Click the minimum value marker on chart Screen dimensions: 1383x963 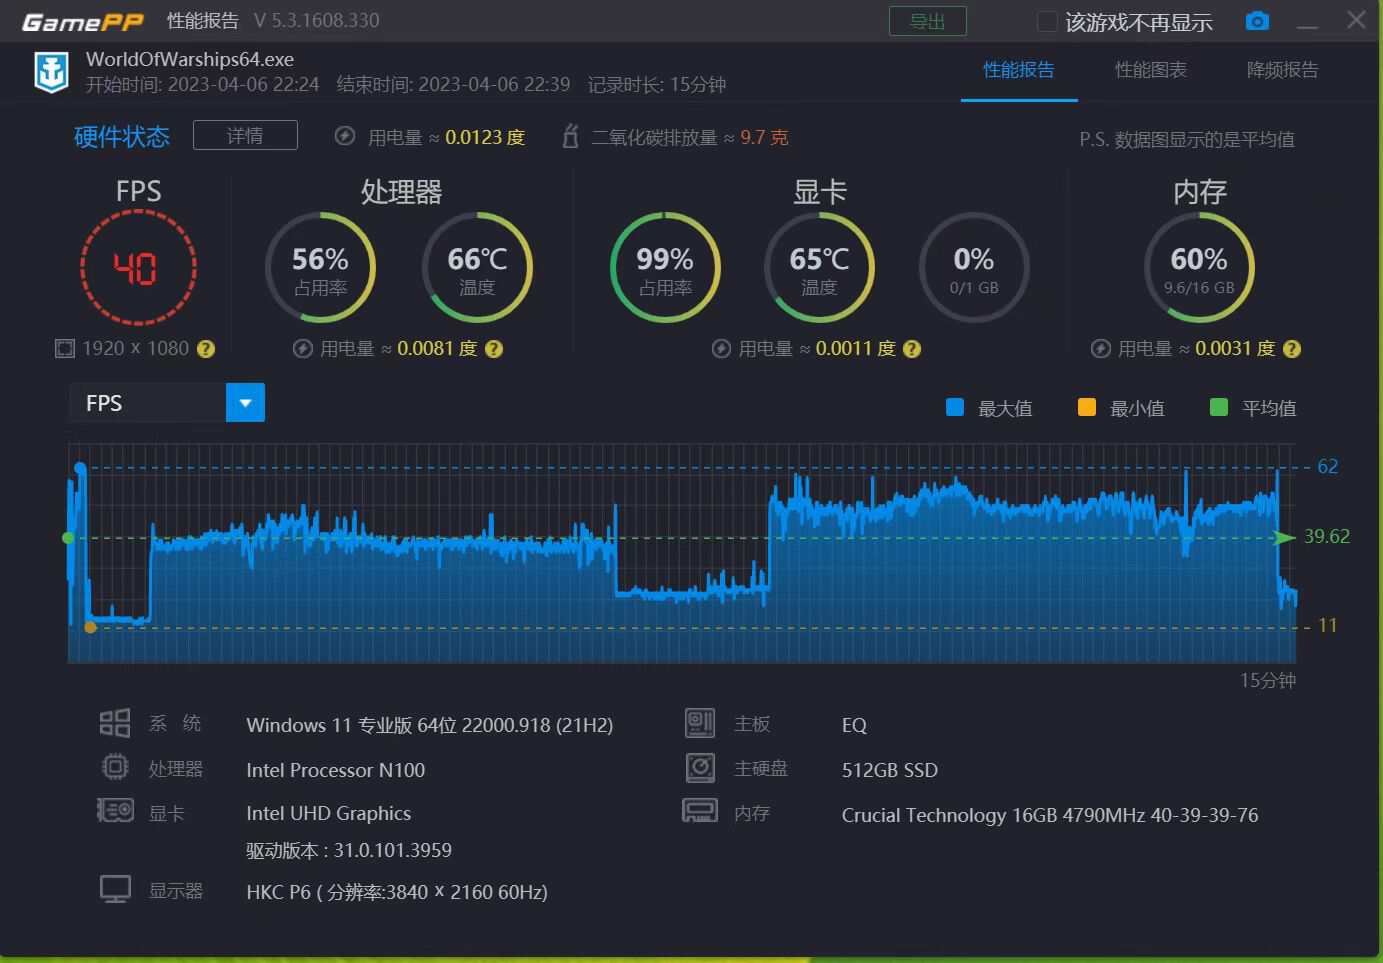coord(90,627)
